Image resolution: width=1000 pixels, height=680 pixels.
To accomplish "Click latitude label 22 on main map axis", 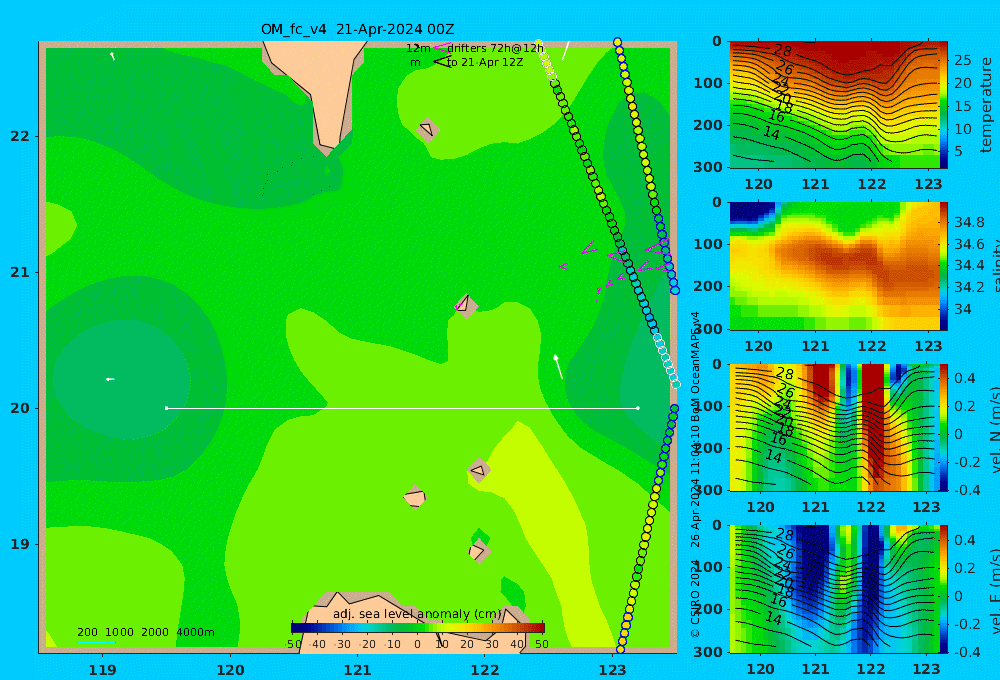I will click(20, 136).
